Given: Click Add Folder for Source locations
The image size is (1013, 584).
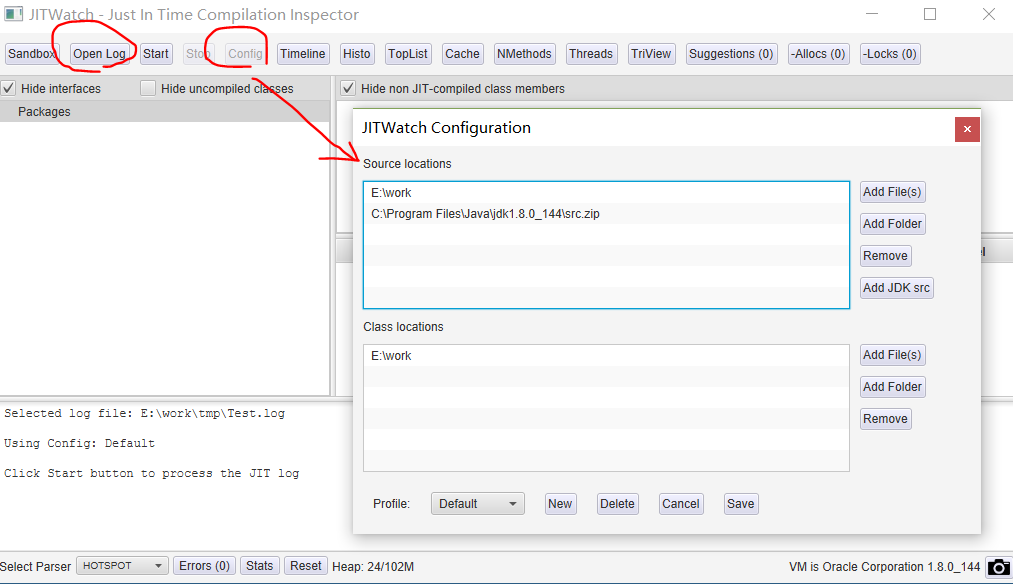Looking at the screenshot, I should point(892,224).
